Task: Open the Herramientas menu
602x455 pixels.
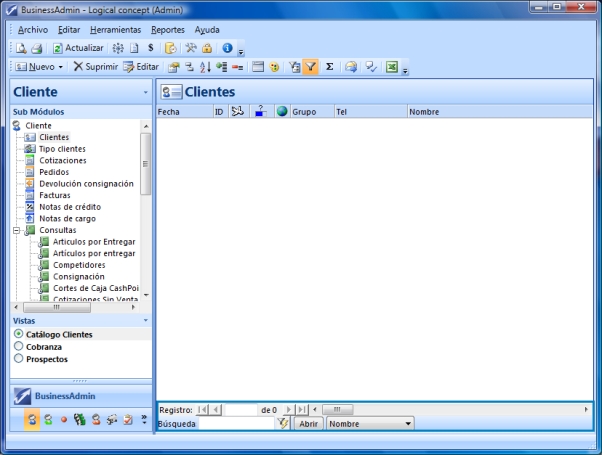Action: point(115,30)
